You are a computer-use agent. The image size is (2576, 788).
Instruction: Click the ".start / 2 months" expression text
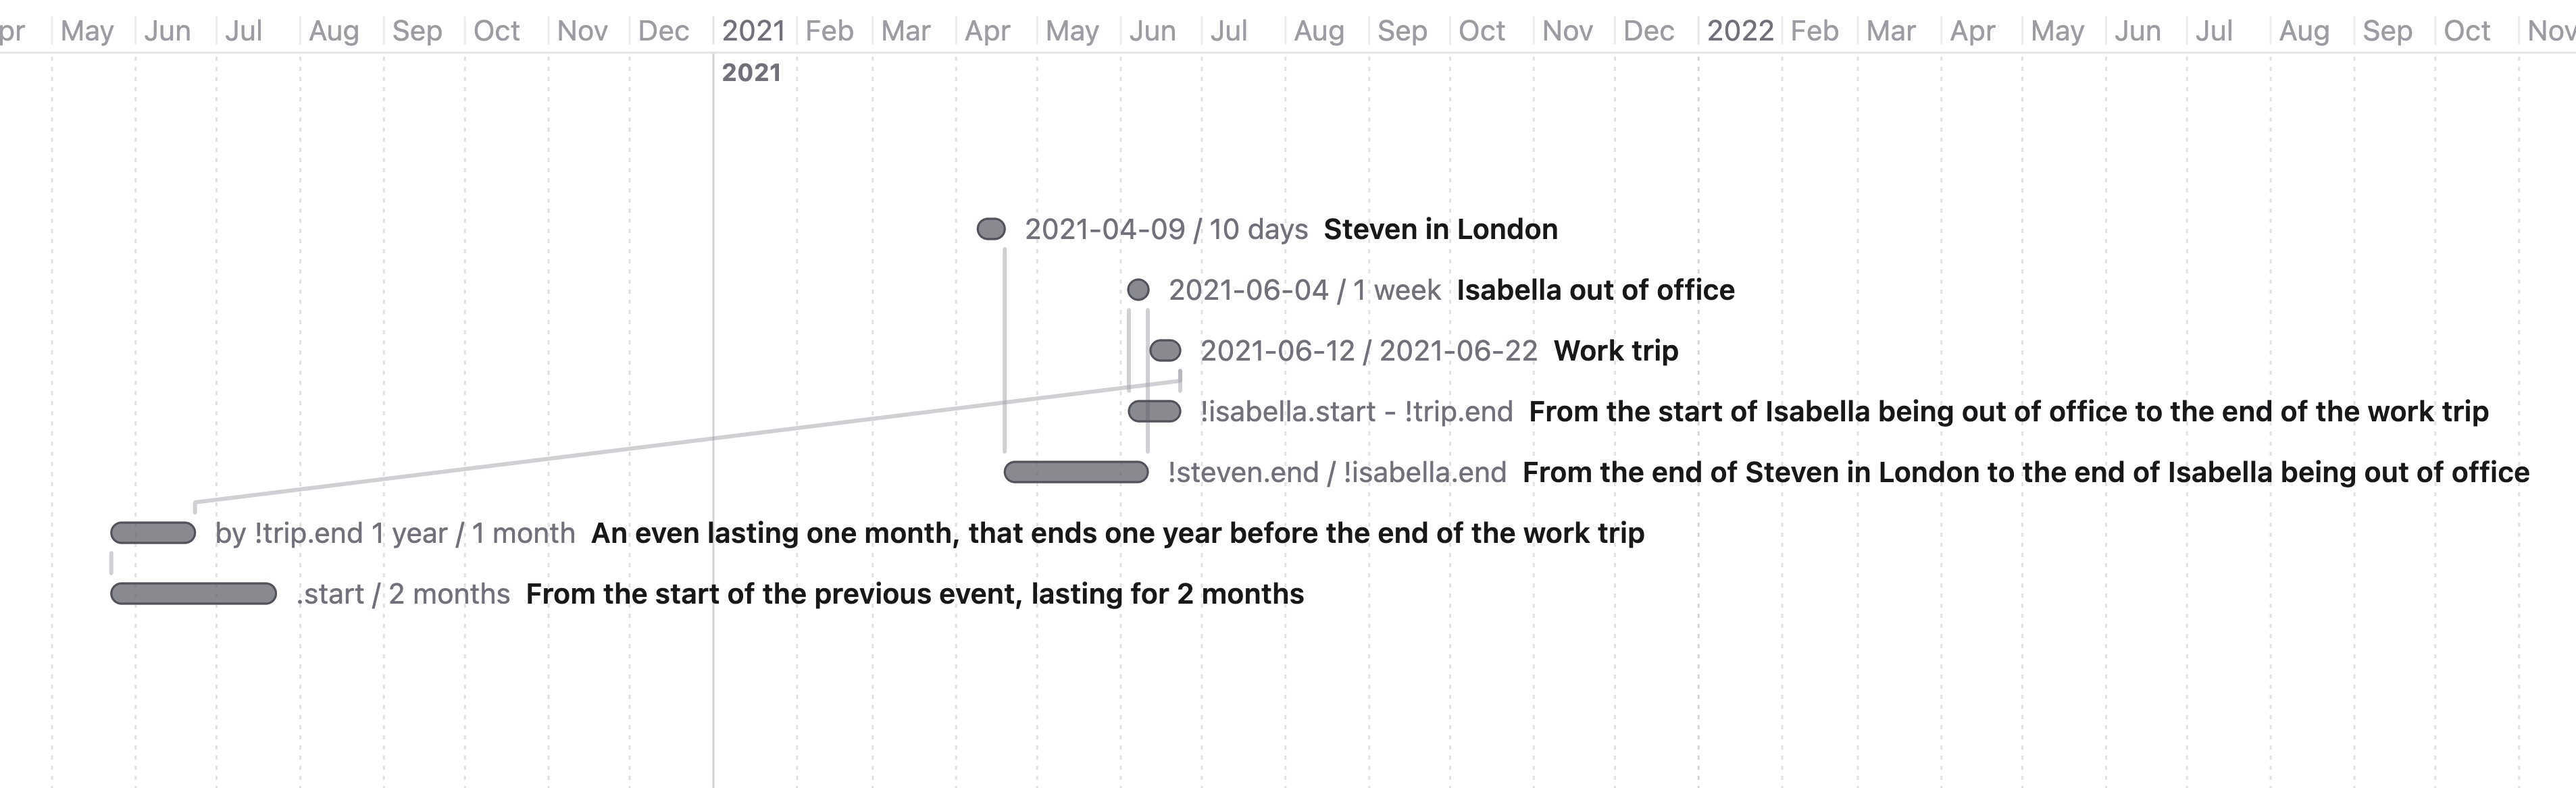(403, 594)
